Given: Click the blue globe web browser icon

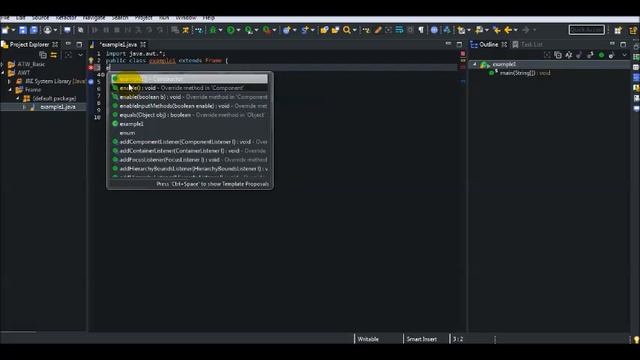Looking at the screenshot, I should [434, 30].
